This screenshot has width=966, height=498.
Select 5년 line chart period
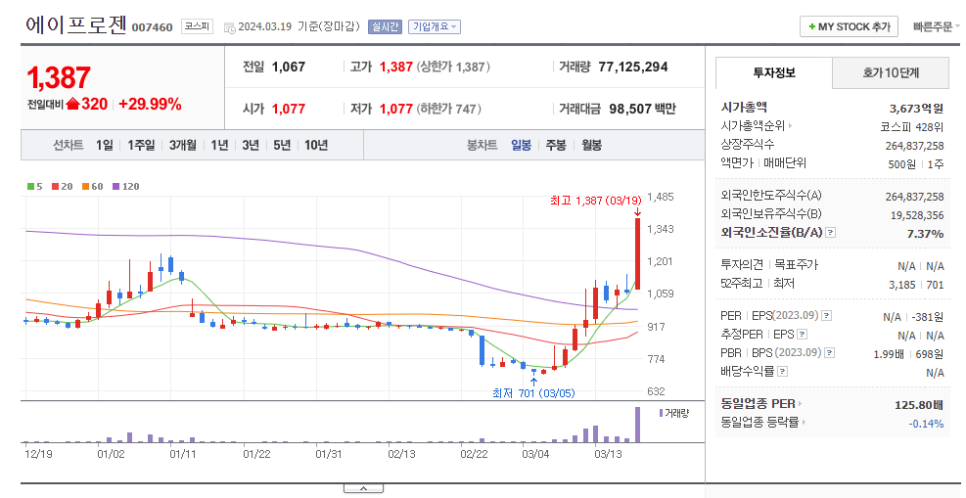pos(282,145)
